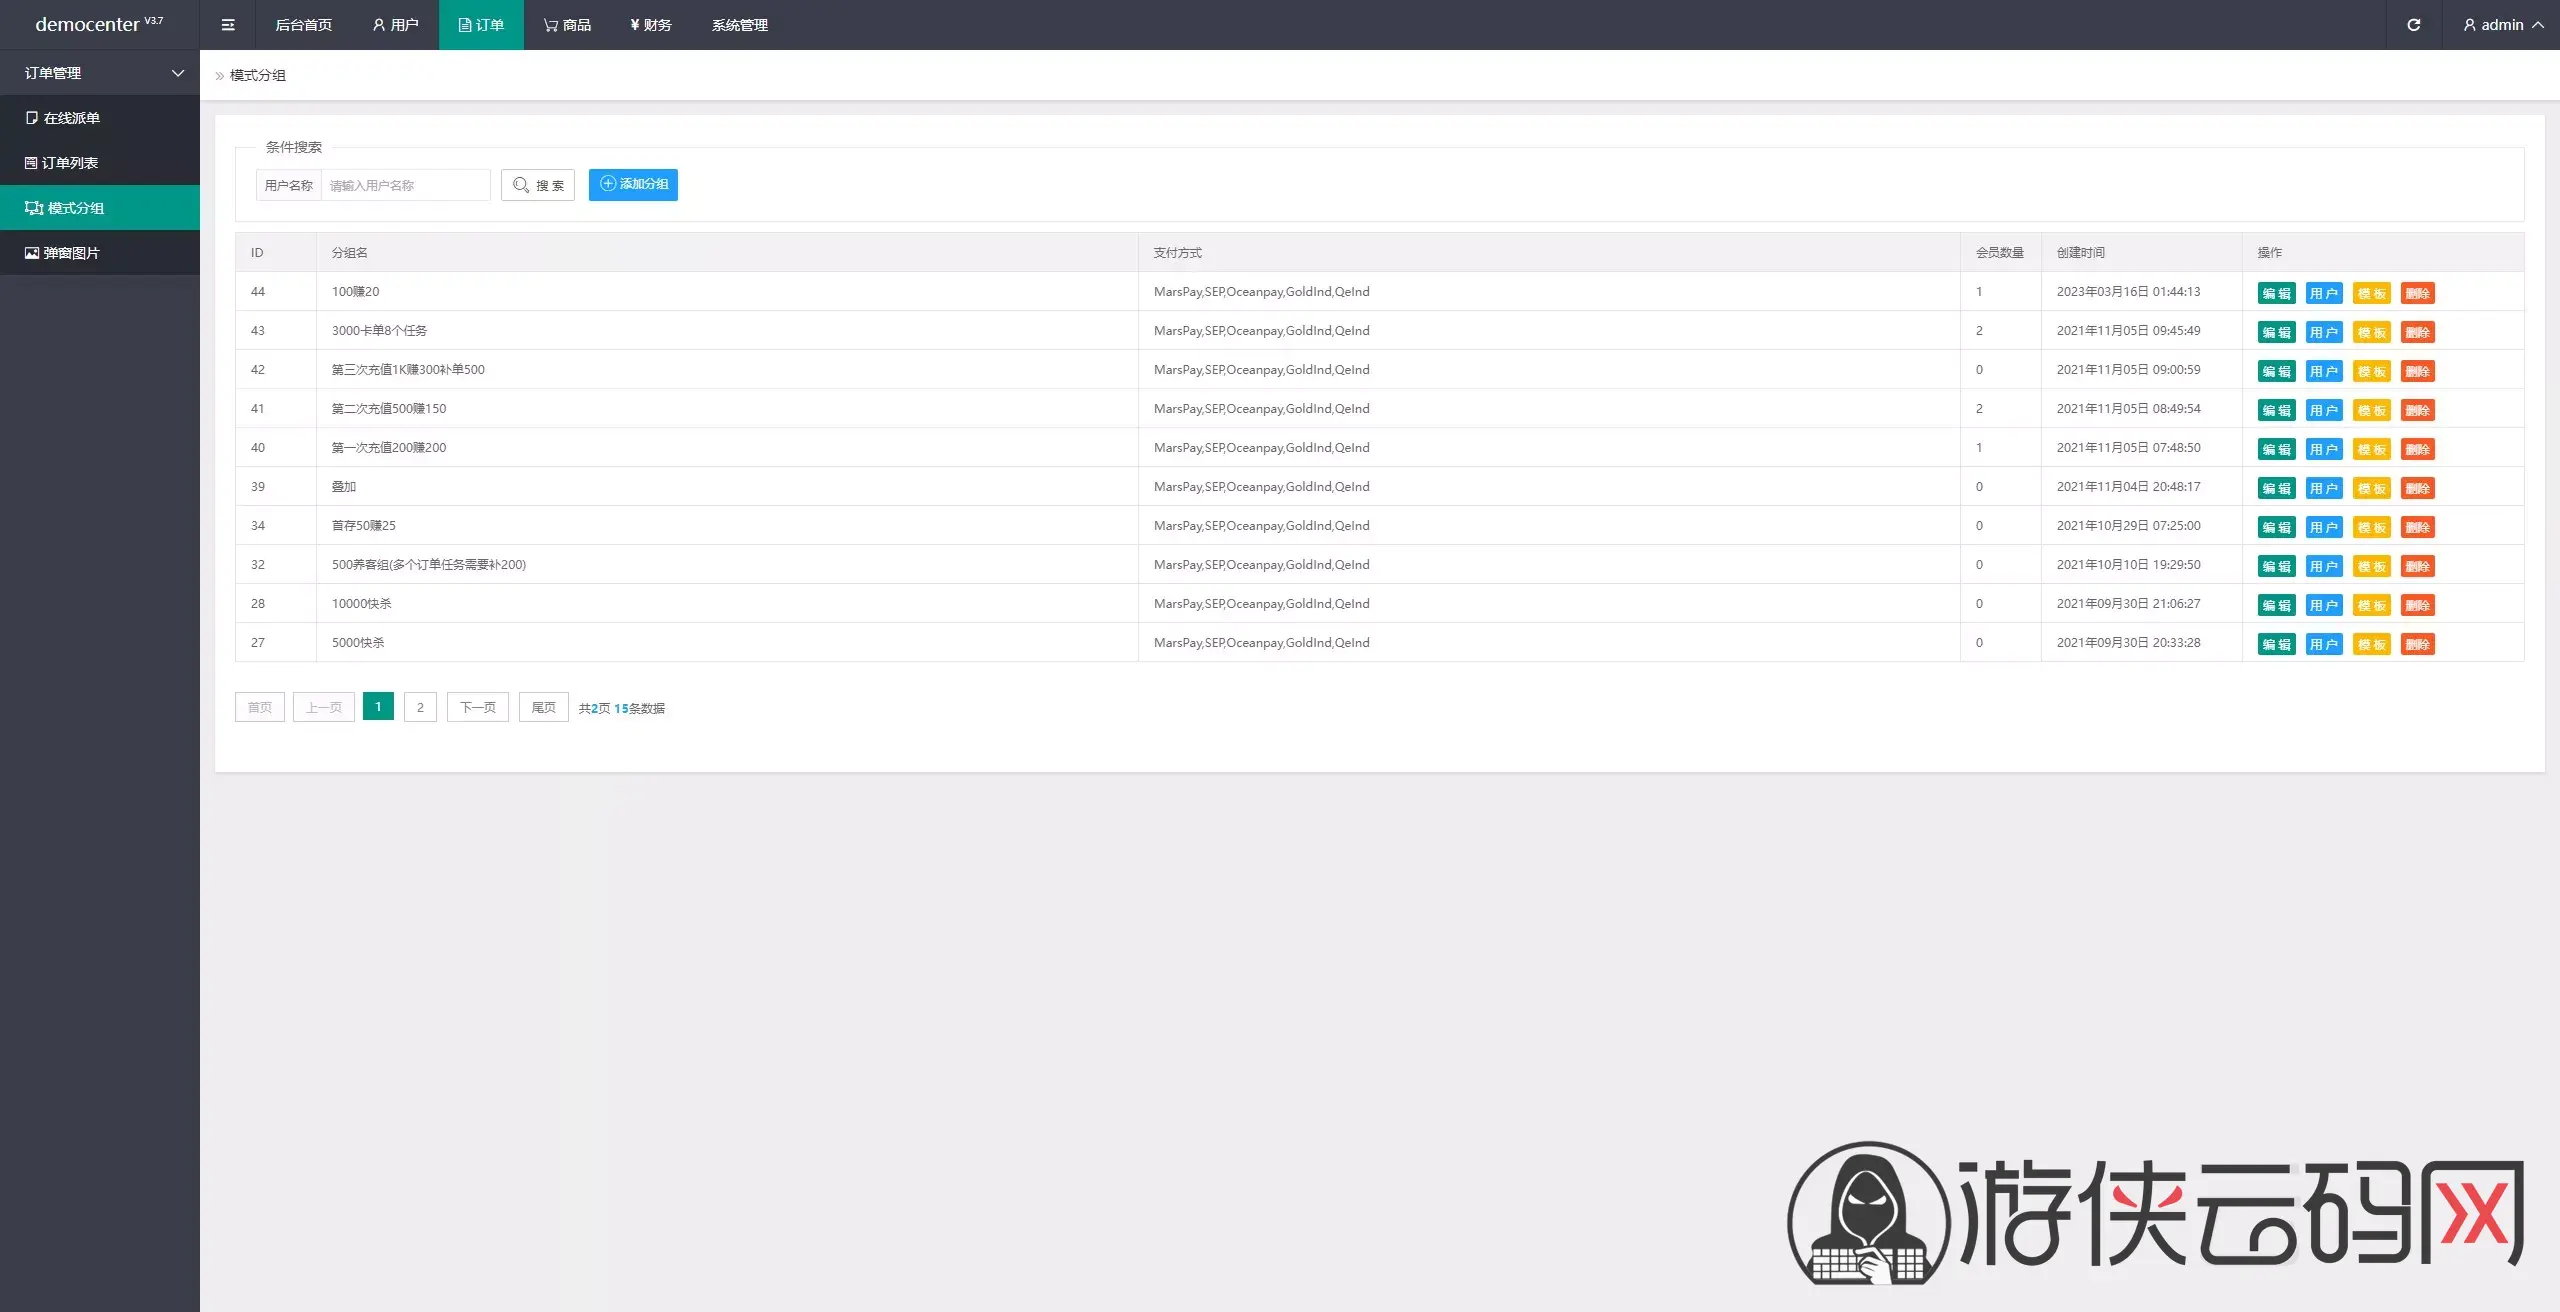Viewport: 2560px width, 1312px height.
Task: Go to page 2 in pagination
Action: [420, 707]
